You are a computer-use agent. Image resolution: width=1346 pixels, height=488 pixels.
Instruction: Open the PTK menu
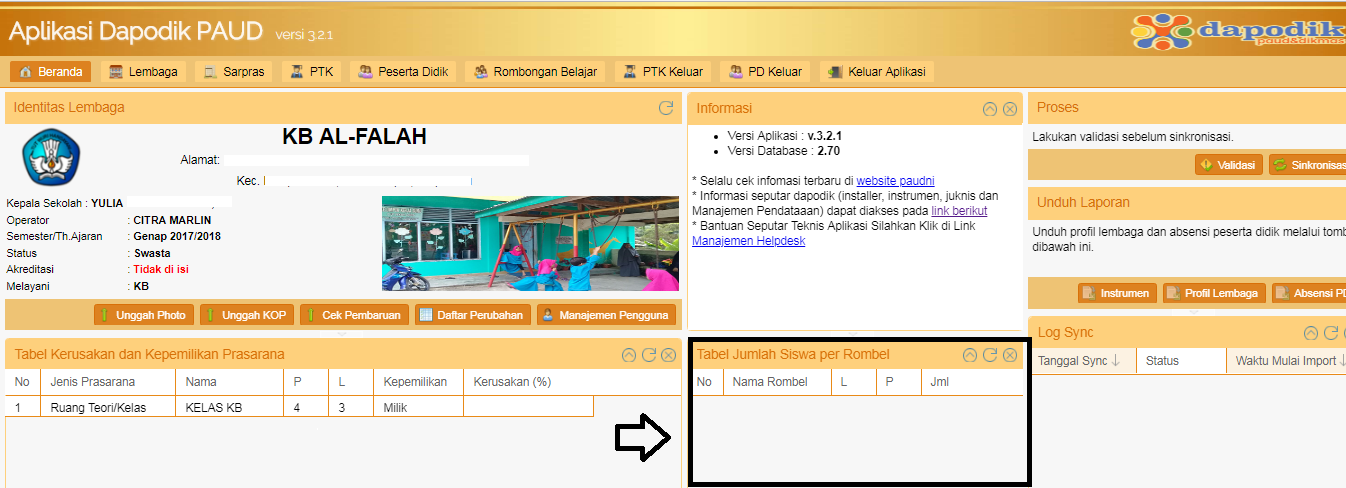click(312, 71)
